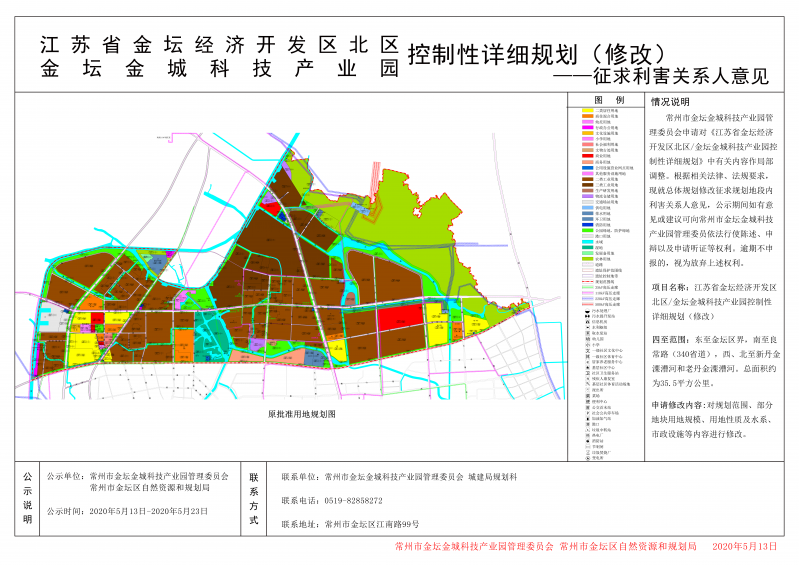This screenshot has height=565, width=799.
Task: Click the olive green 农林用地 legend swatch
Action: [588, 259]
